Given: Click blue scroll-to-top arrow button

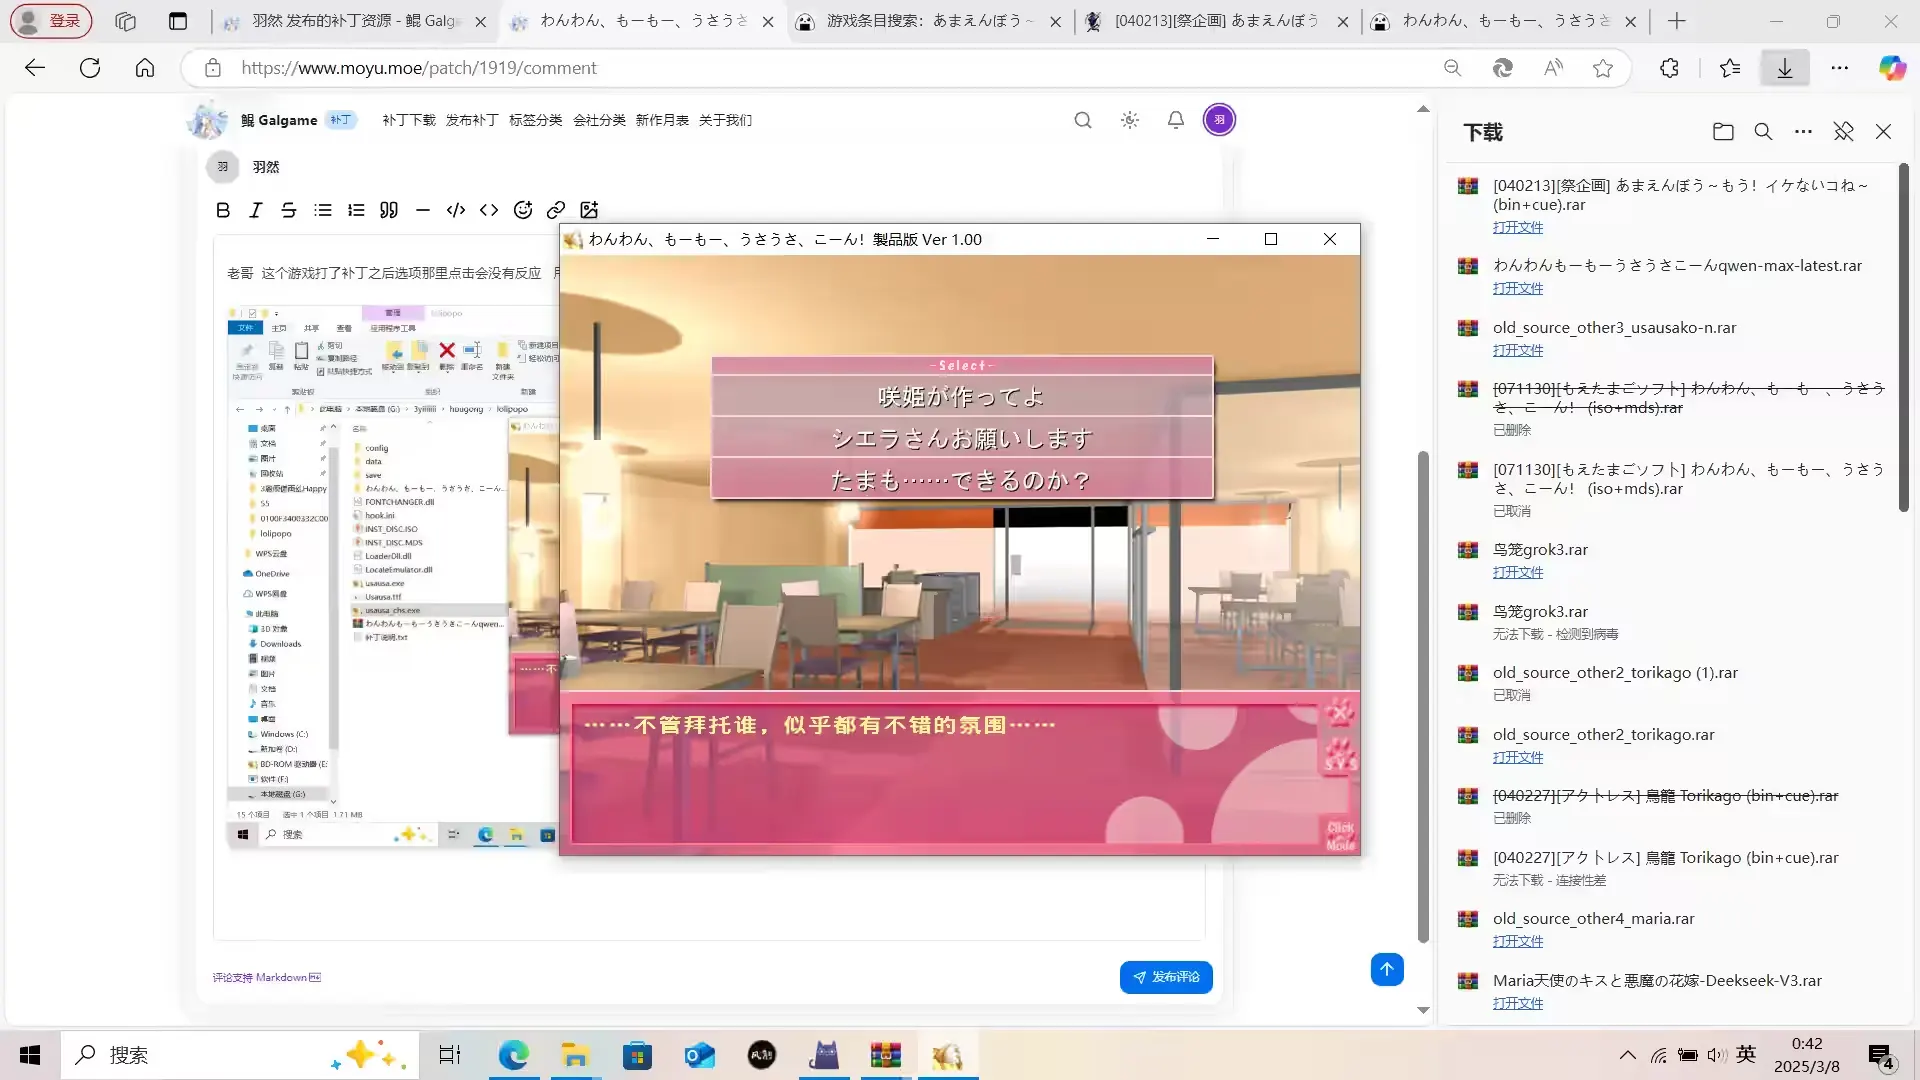Looking at the screenshot, I should 1387,969.
